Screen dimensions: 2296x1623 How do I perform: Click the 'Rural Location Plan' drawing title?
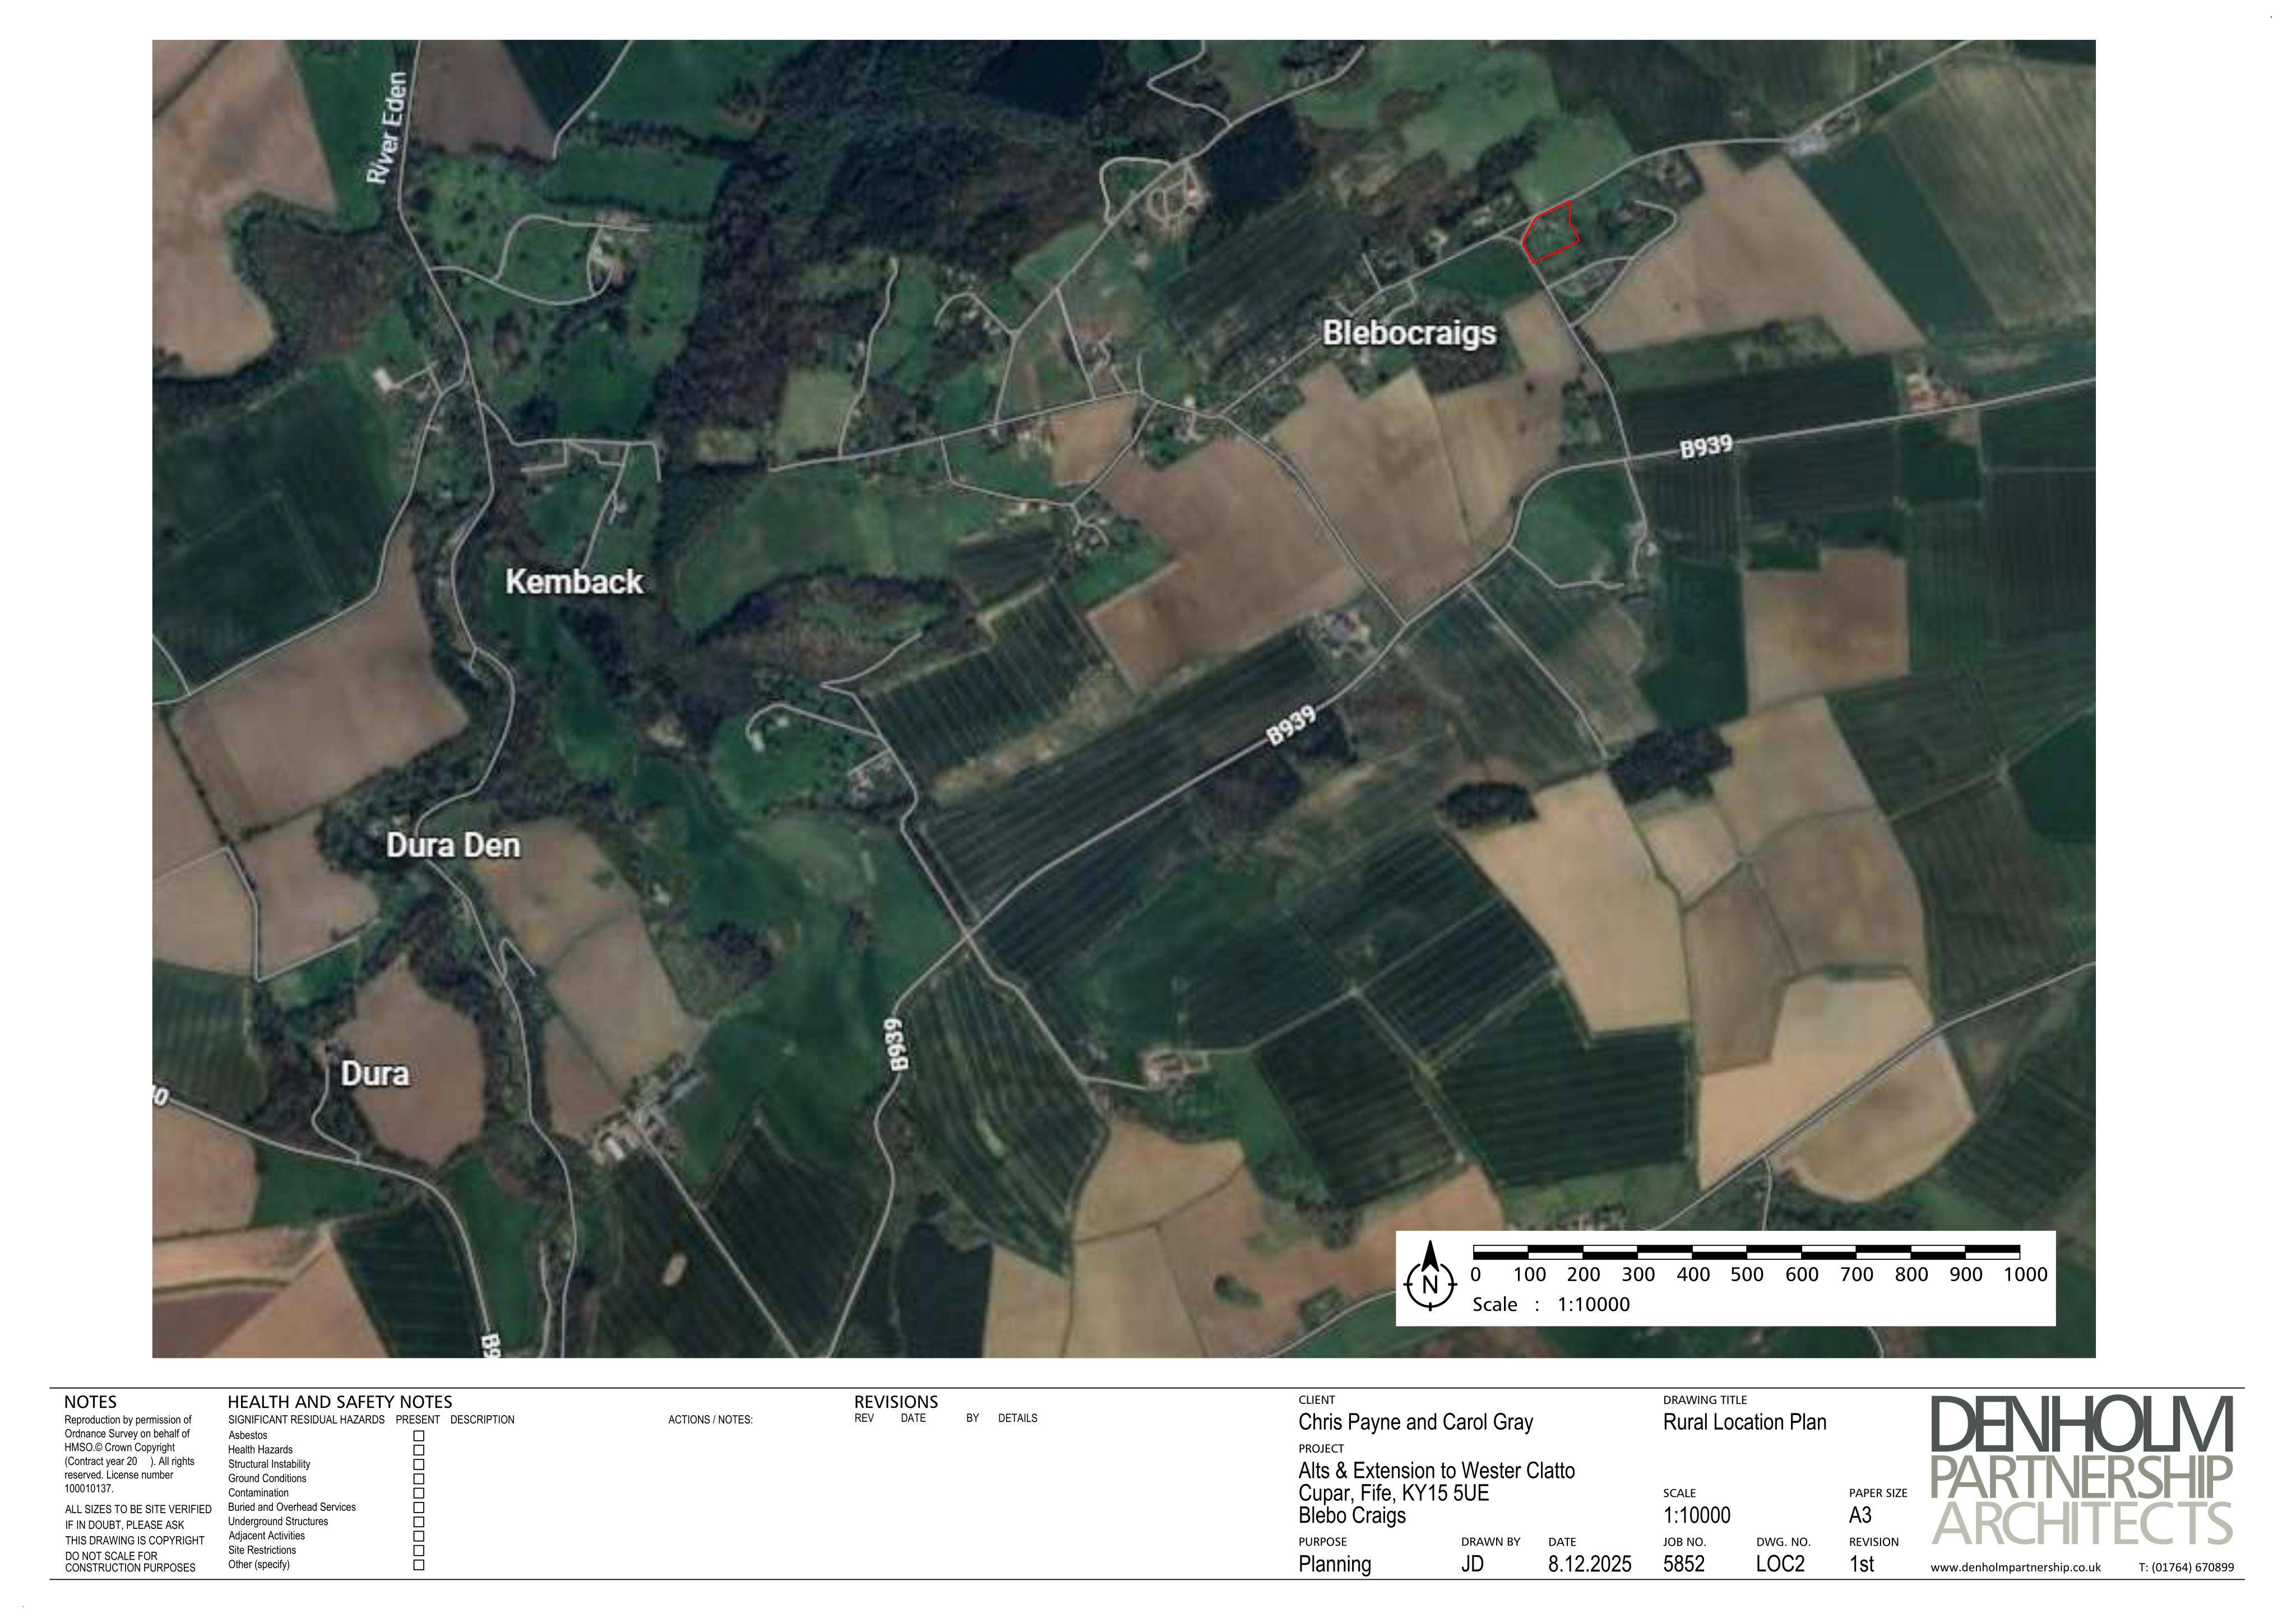pyautogui.click(x=1745, y=1422)
